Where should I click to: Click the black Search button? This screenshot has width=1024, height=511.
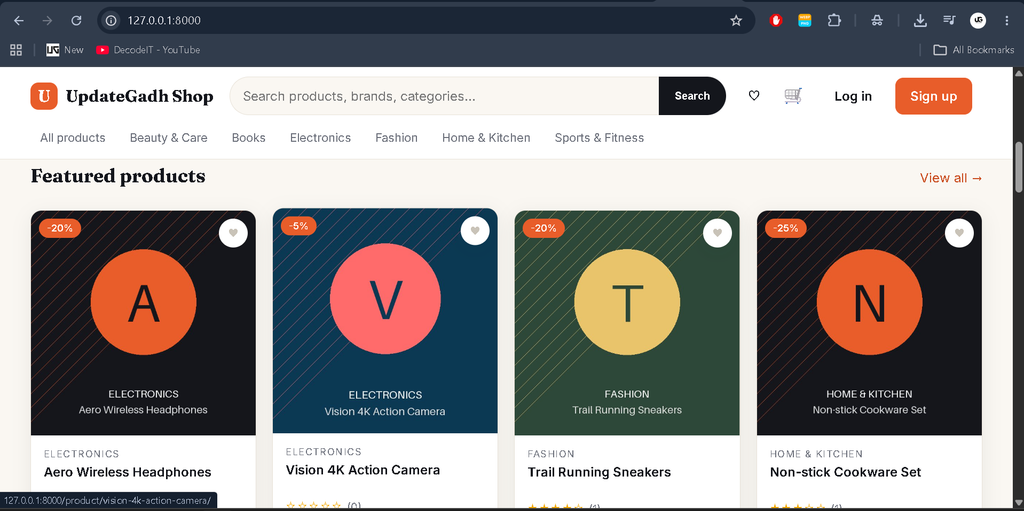coord(692,96)
